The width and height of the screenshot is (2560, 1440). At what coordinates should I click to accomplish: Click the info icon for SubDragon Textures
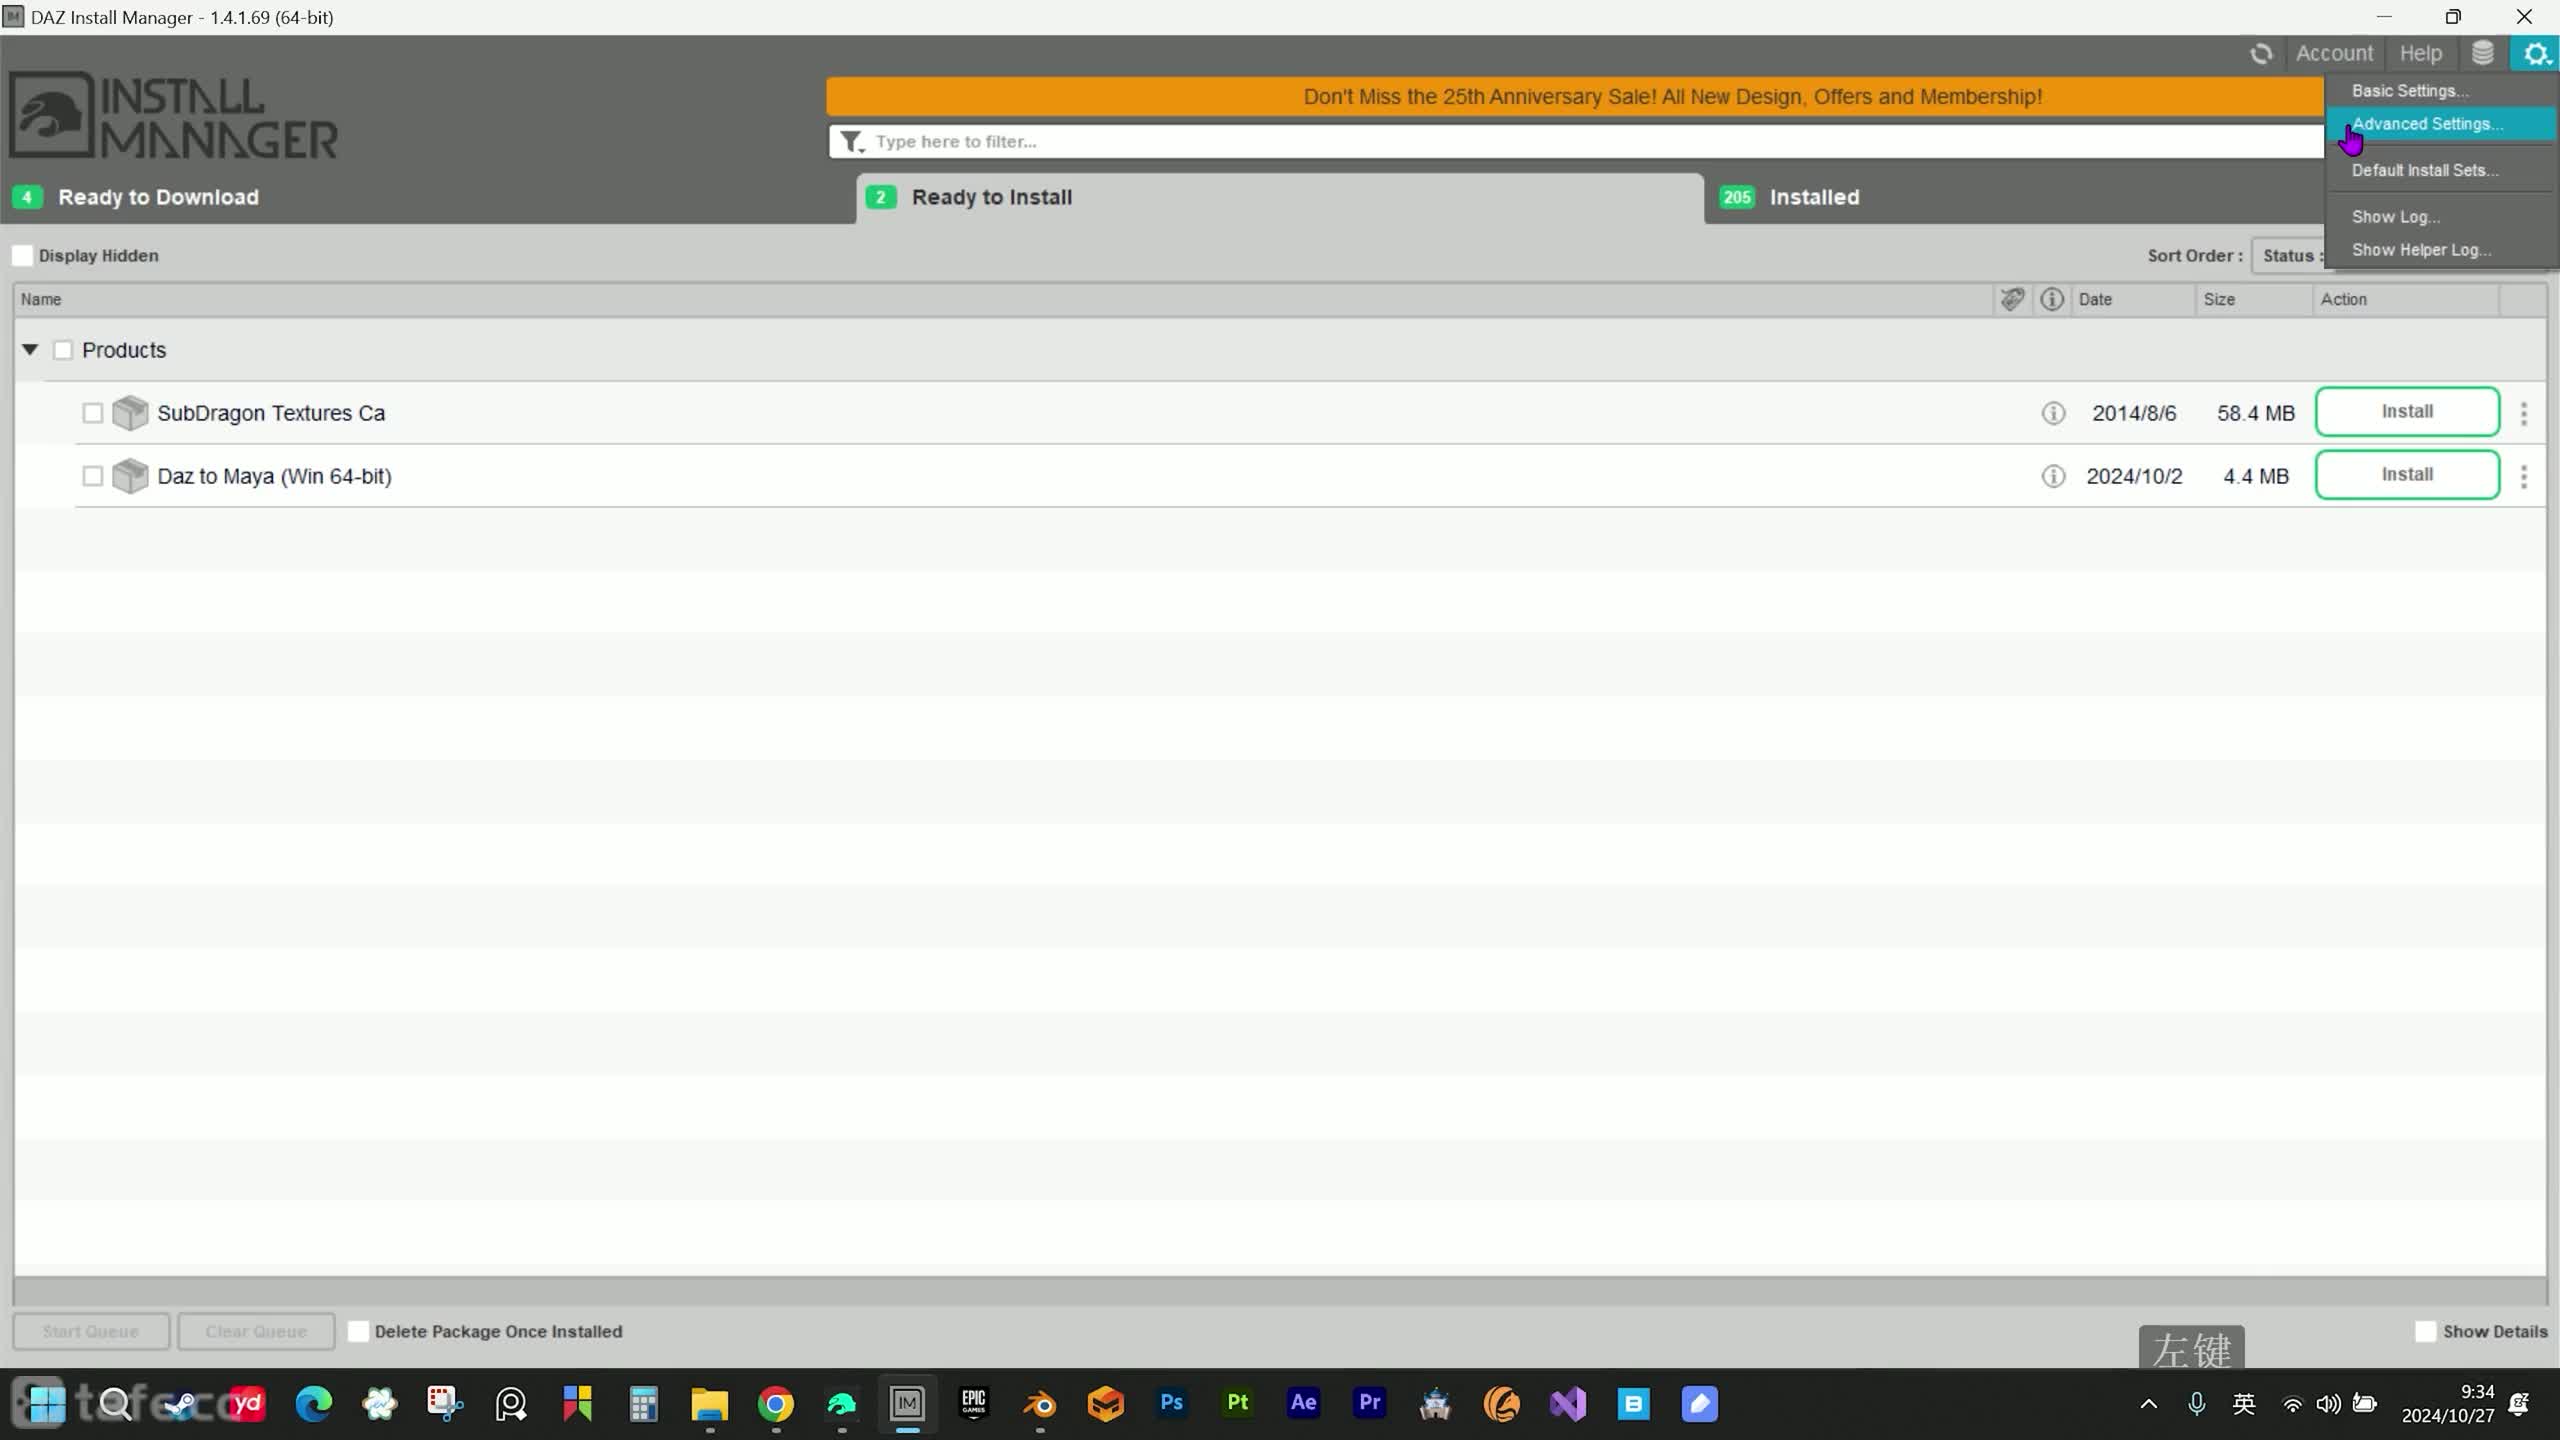coord(2052,411)
